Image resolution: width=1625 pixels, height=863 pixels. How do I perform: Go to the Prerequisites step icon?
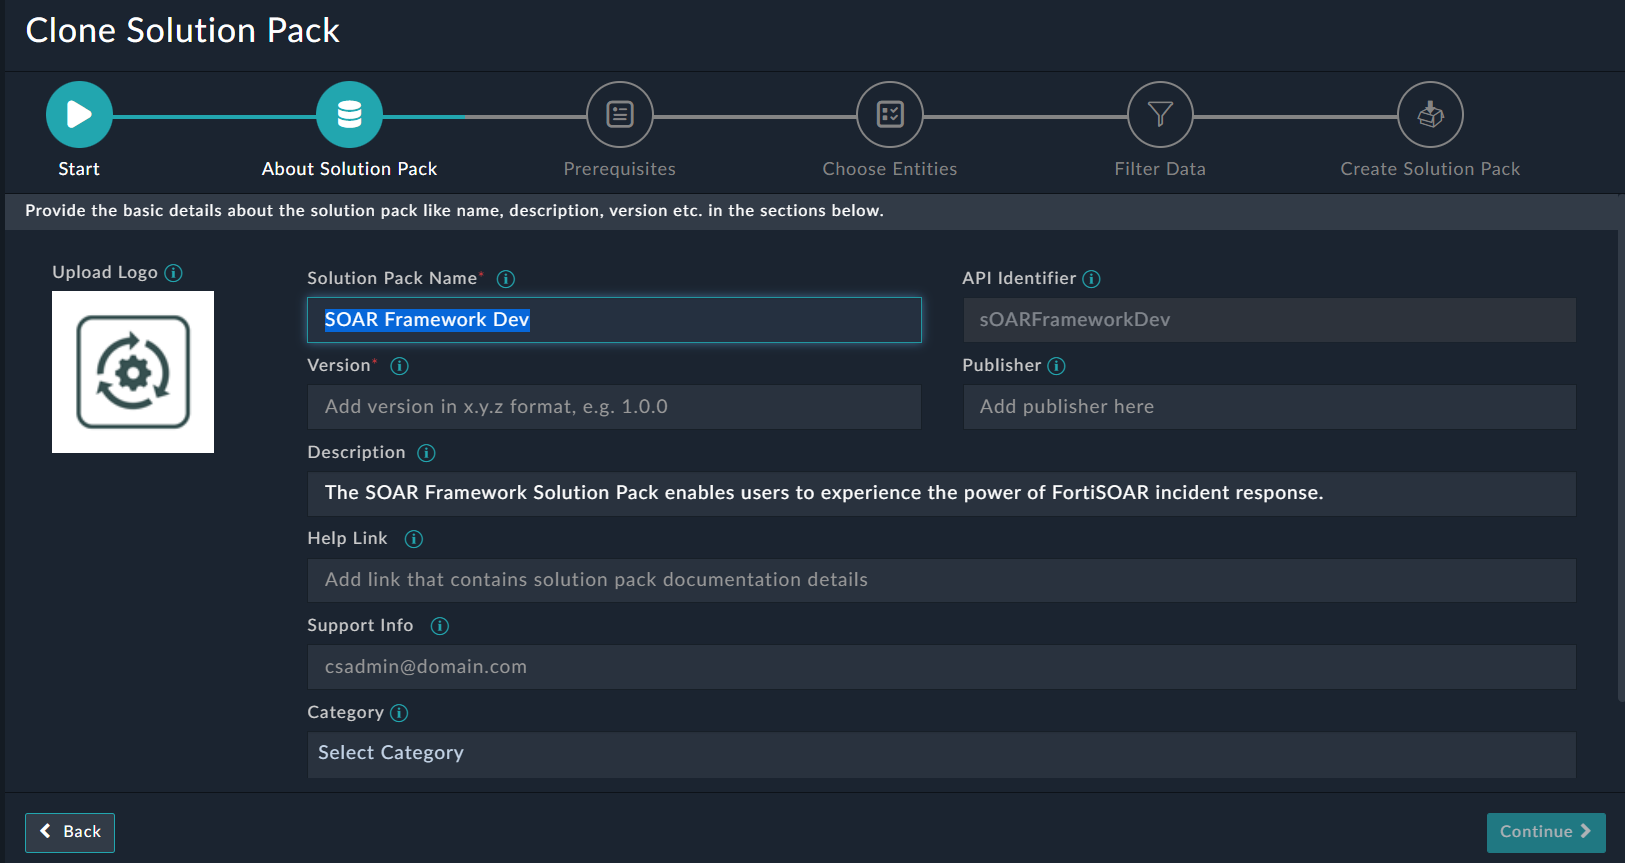coord(619,115)
